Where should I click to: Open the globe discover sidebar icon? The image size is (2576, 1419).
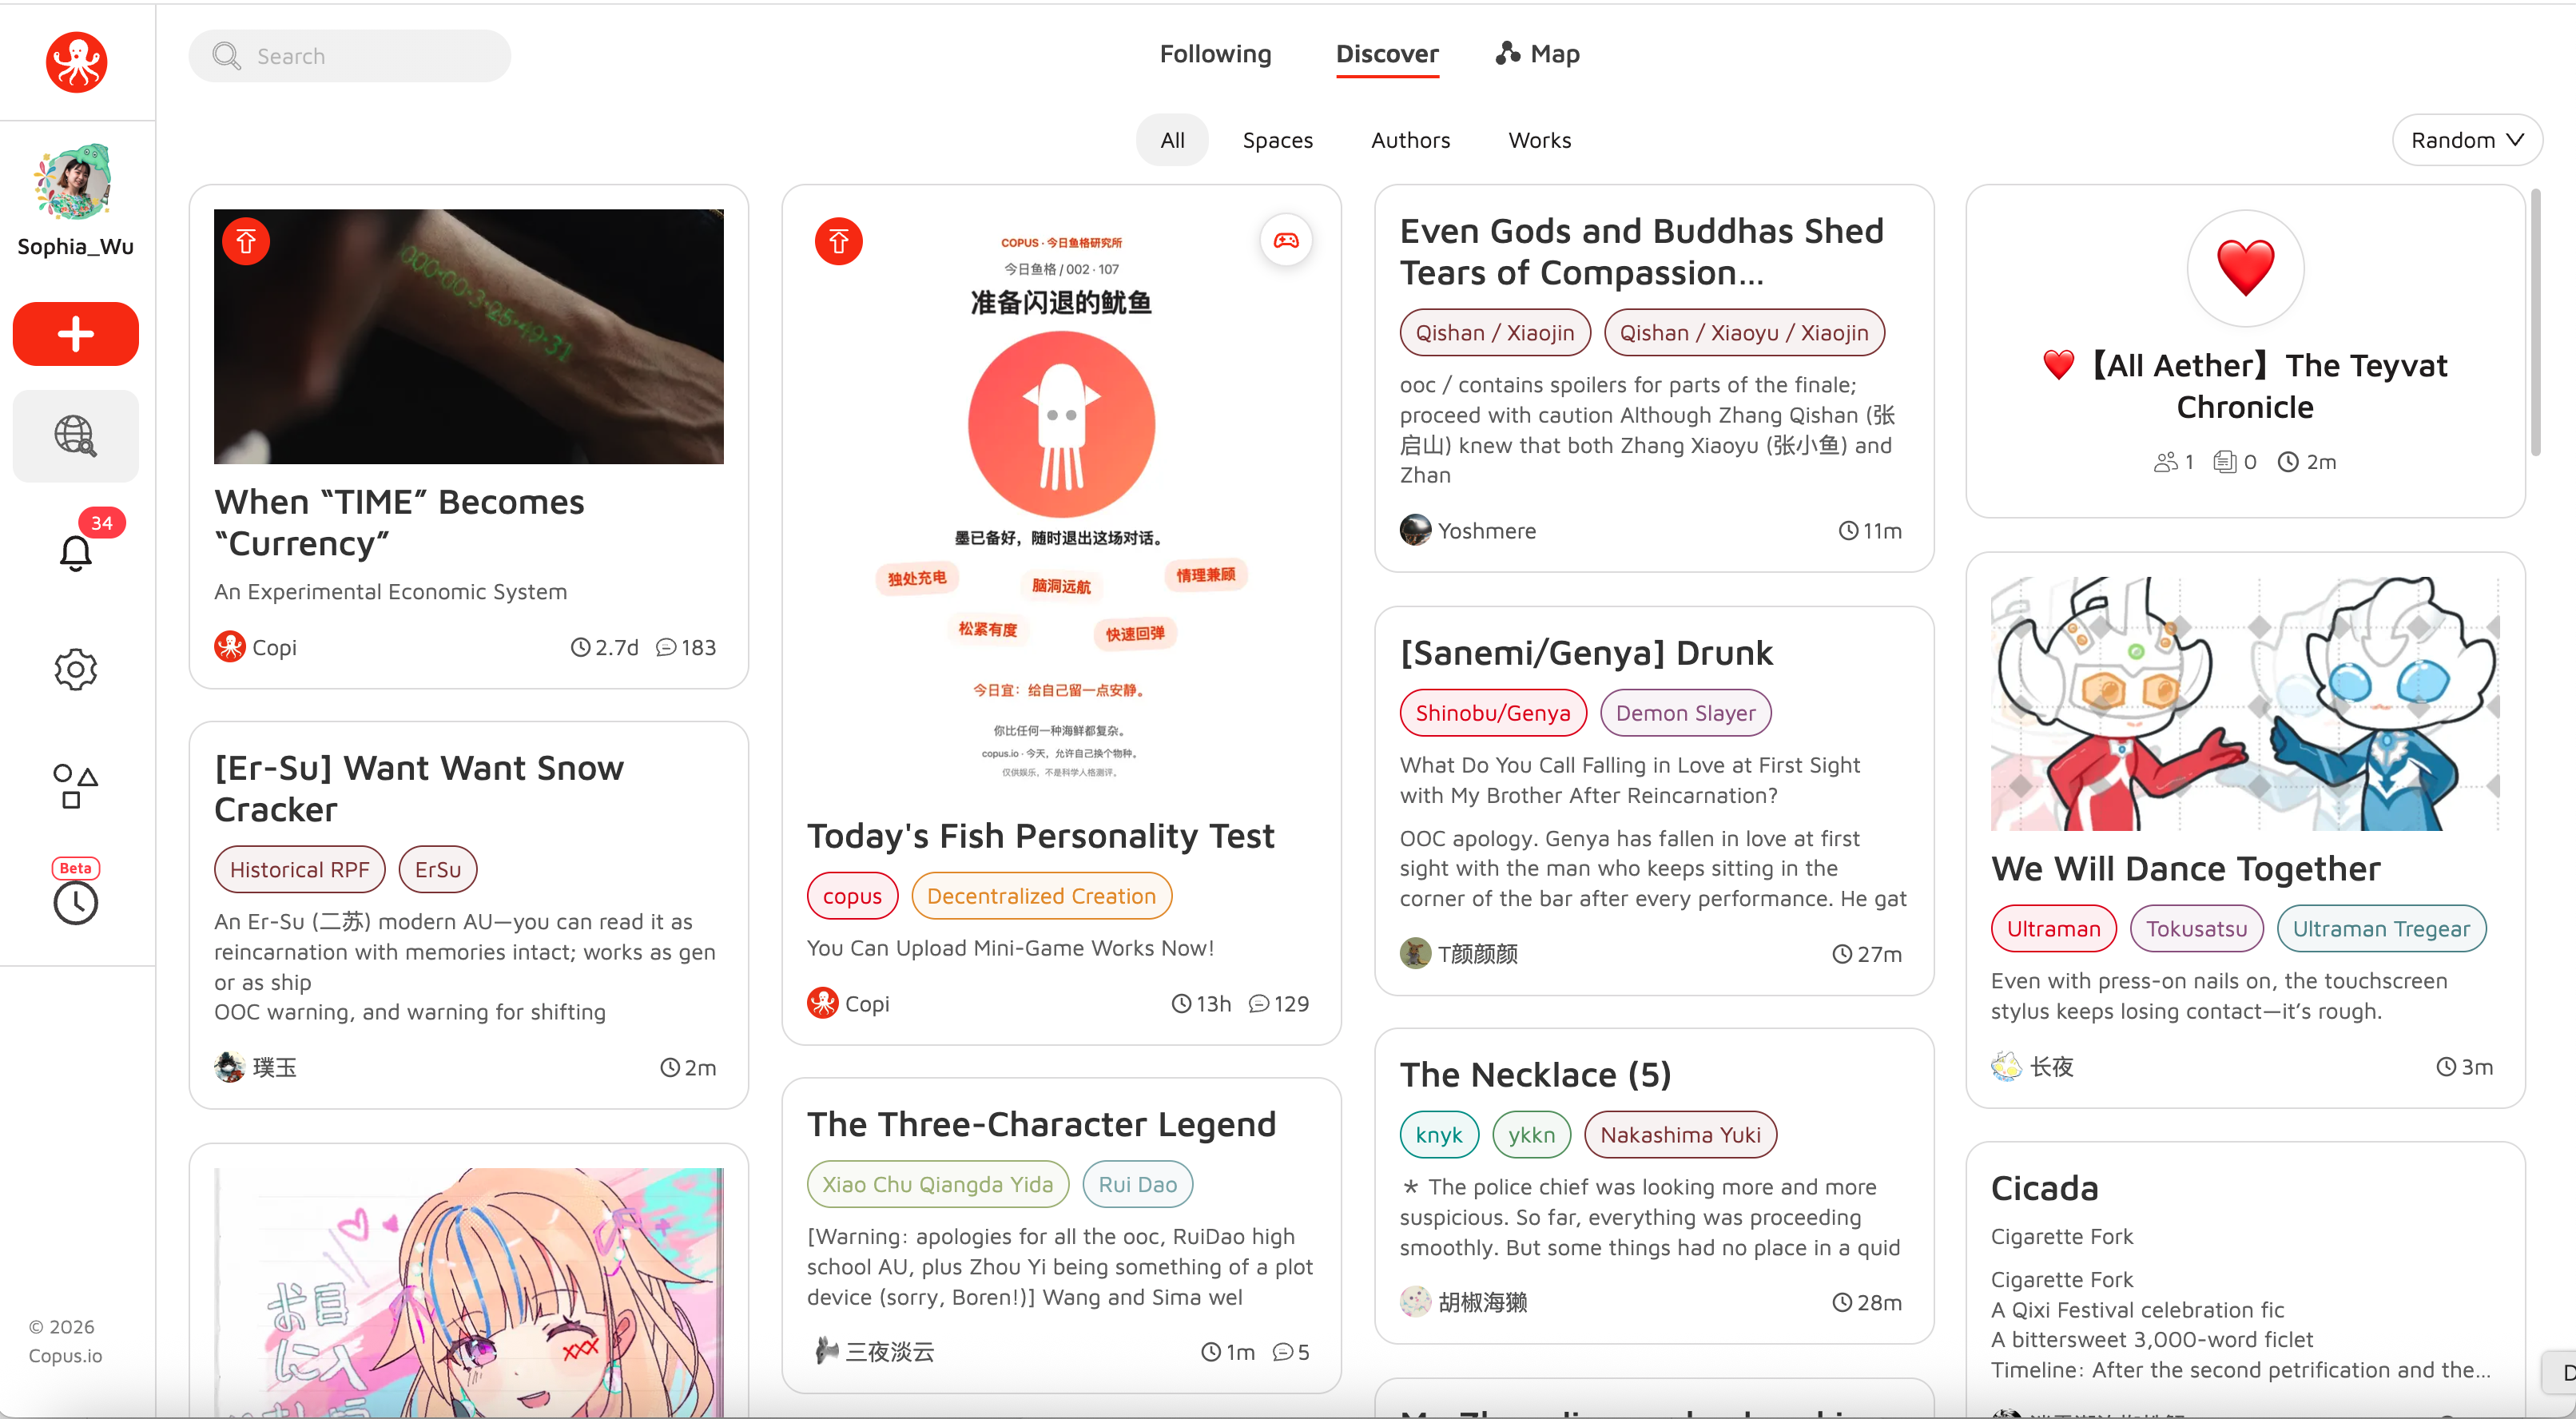click(x=76, y=436)
